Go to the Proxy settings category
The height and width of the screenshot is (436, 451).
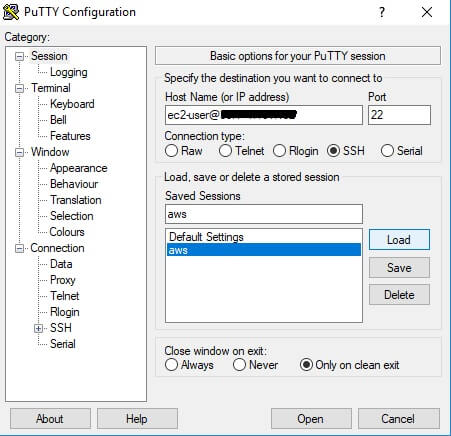63,280
